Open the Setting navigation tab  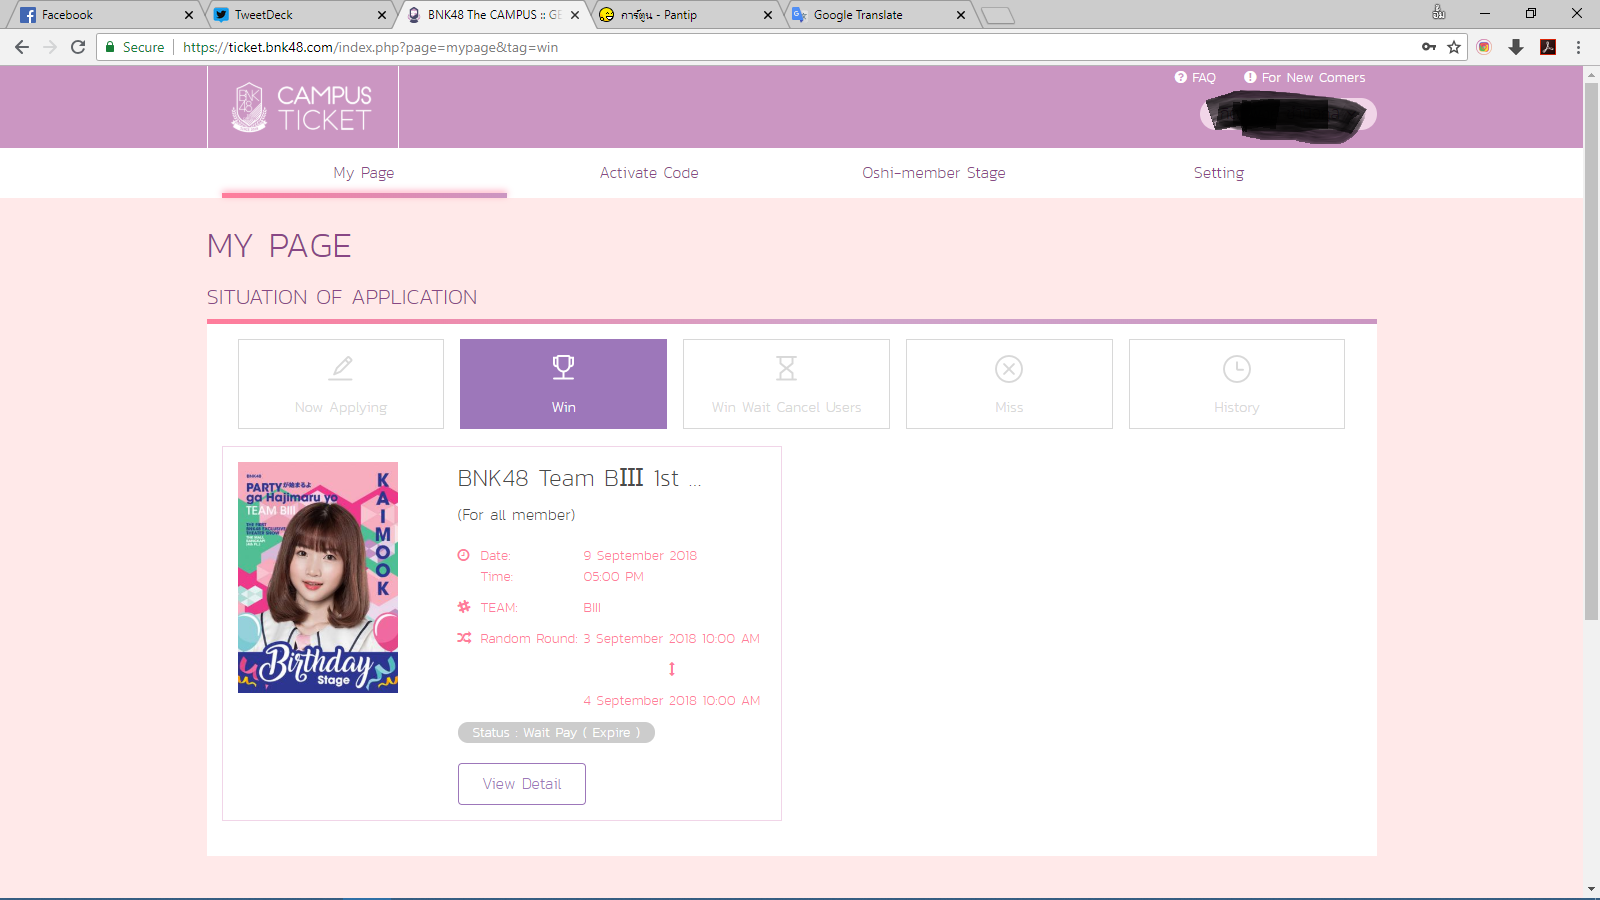pyautogui.click(x=1219, y=173)
